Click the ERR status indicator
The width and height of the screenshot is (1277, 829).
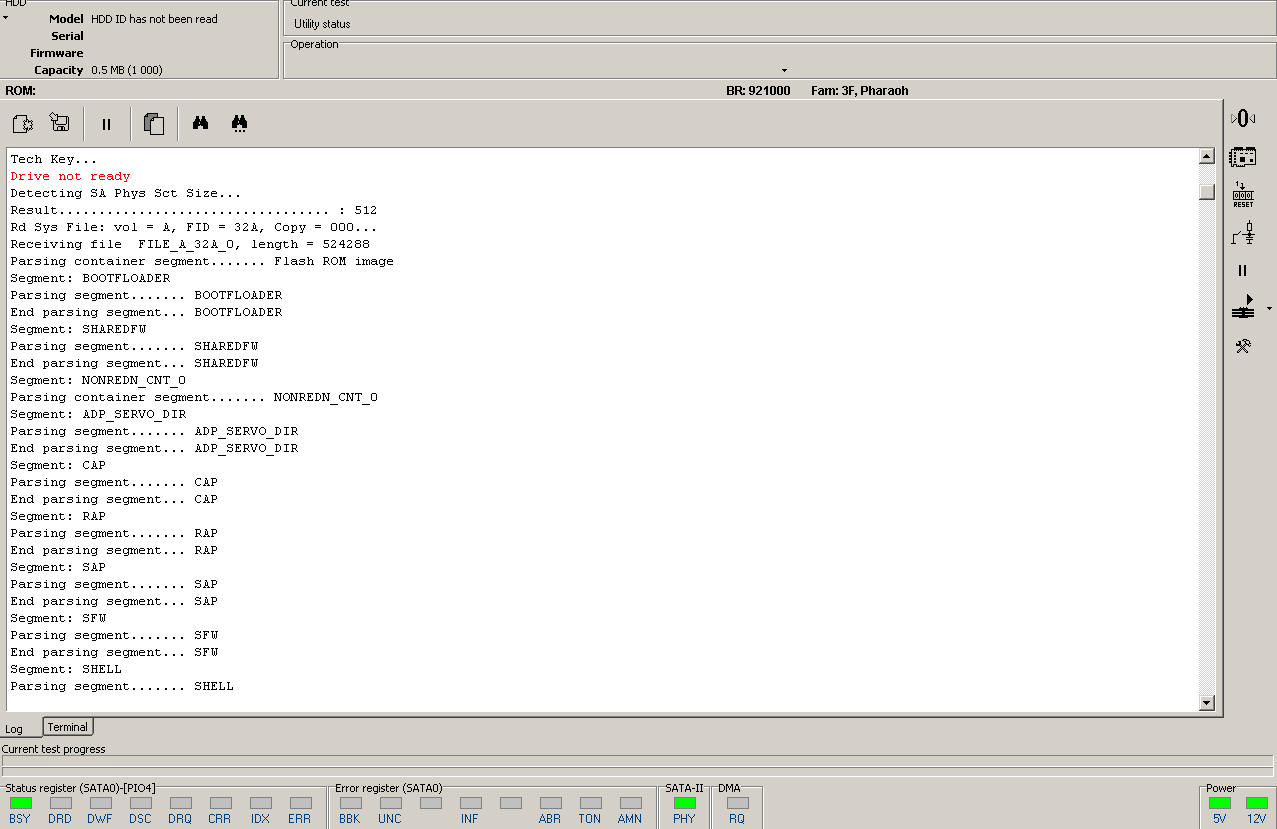coord(301,803)
